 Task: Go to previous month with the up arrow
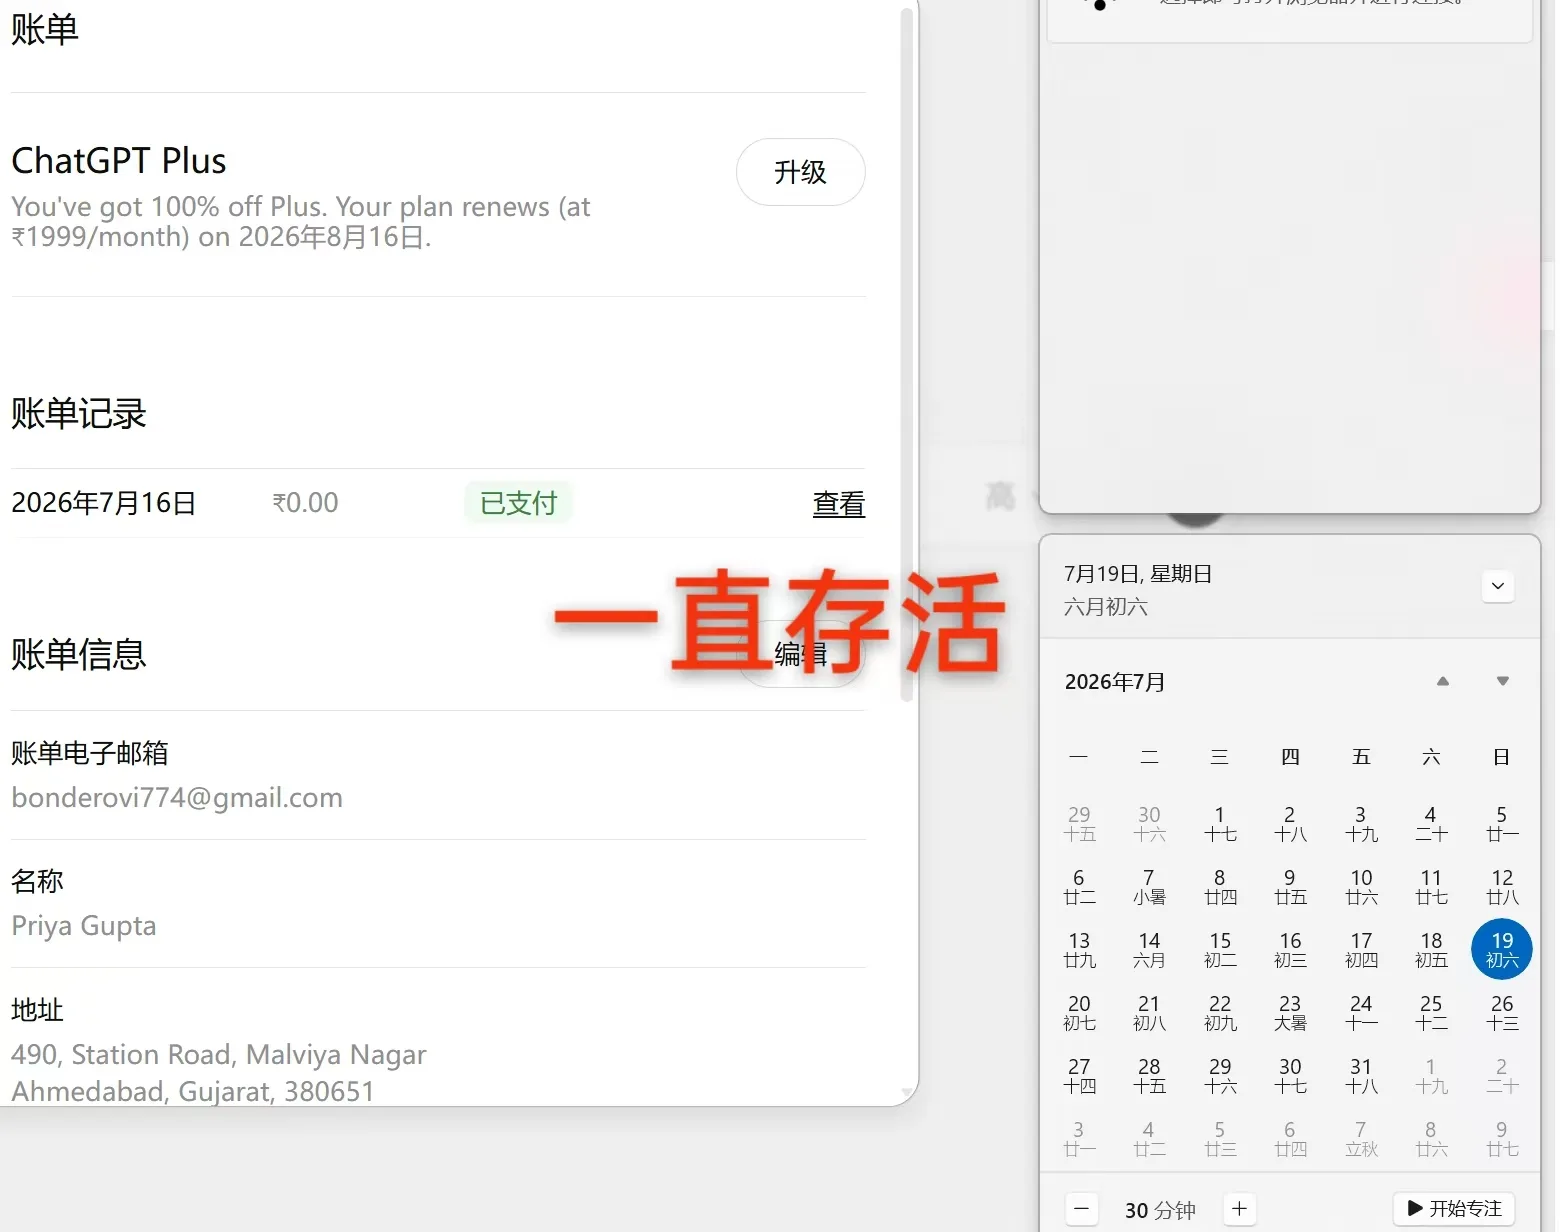1442,681
